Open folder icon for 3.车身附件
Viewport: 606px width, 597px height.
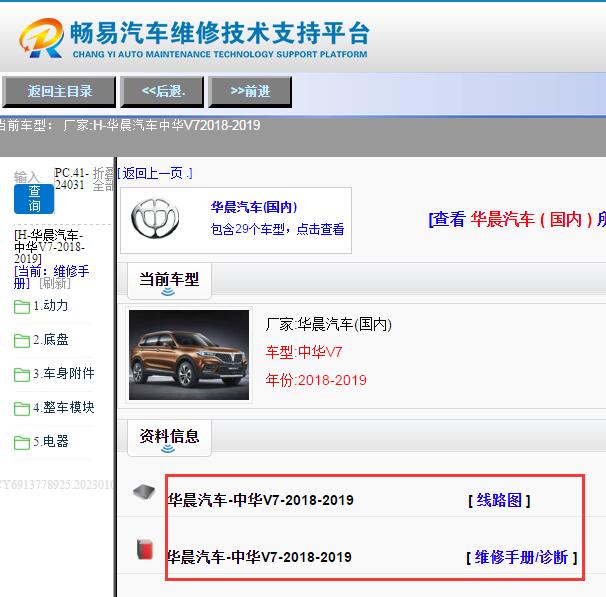22,374
